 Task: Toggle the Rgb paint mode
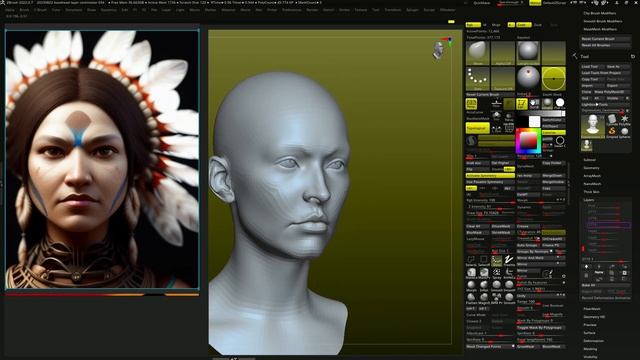click(473, 25)
